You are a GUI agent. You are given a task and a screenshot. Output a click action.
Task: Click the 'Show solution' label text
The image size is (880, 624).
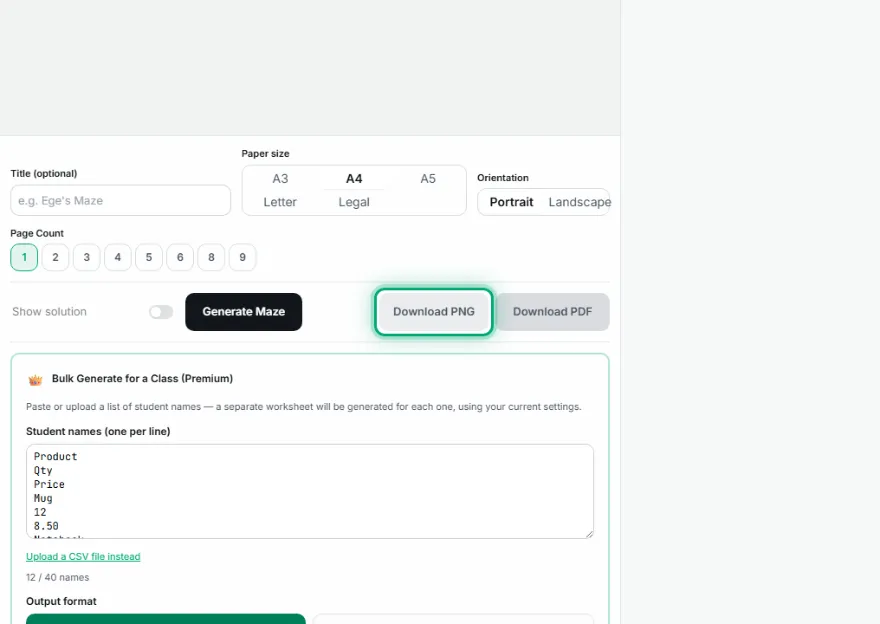(49, 311)
